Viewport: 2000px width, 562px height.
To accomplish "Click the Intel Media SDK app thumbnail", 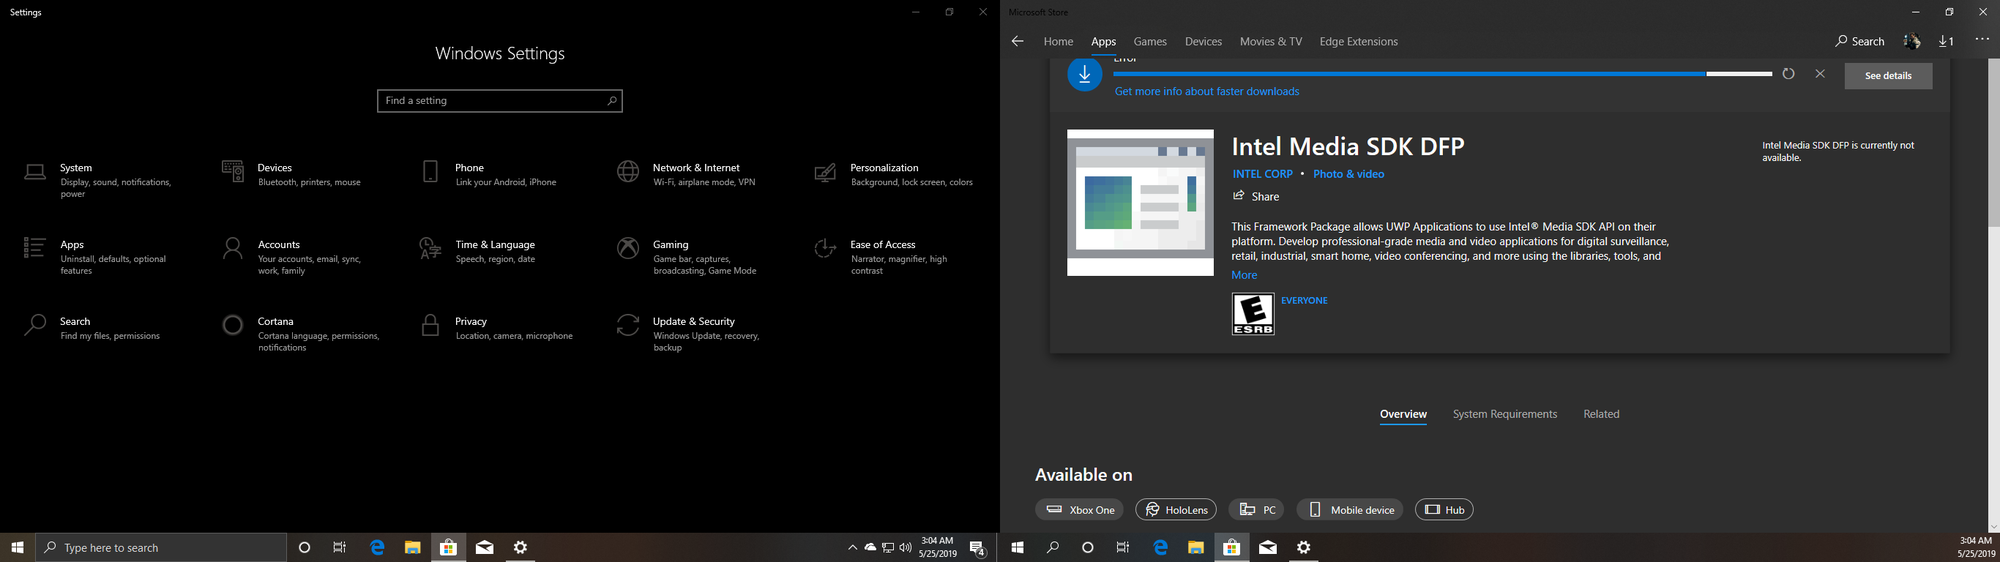I will (x=1140, y=202).
